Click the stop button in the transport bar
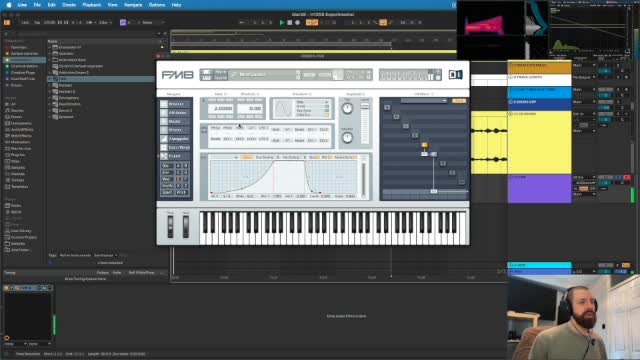 pos(289,22)
